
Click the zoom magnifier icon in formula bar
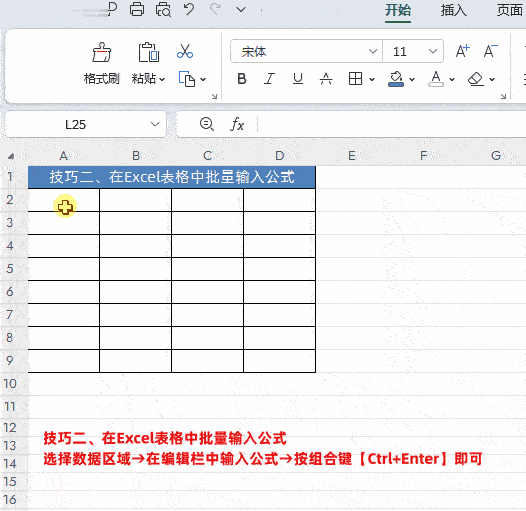click(x=207, y=124)
